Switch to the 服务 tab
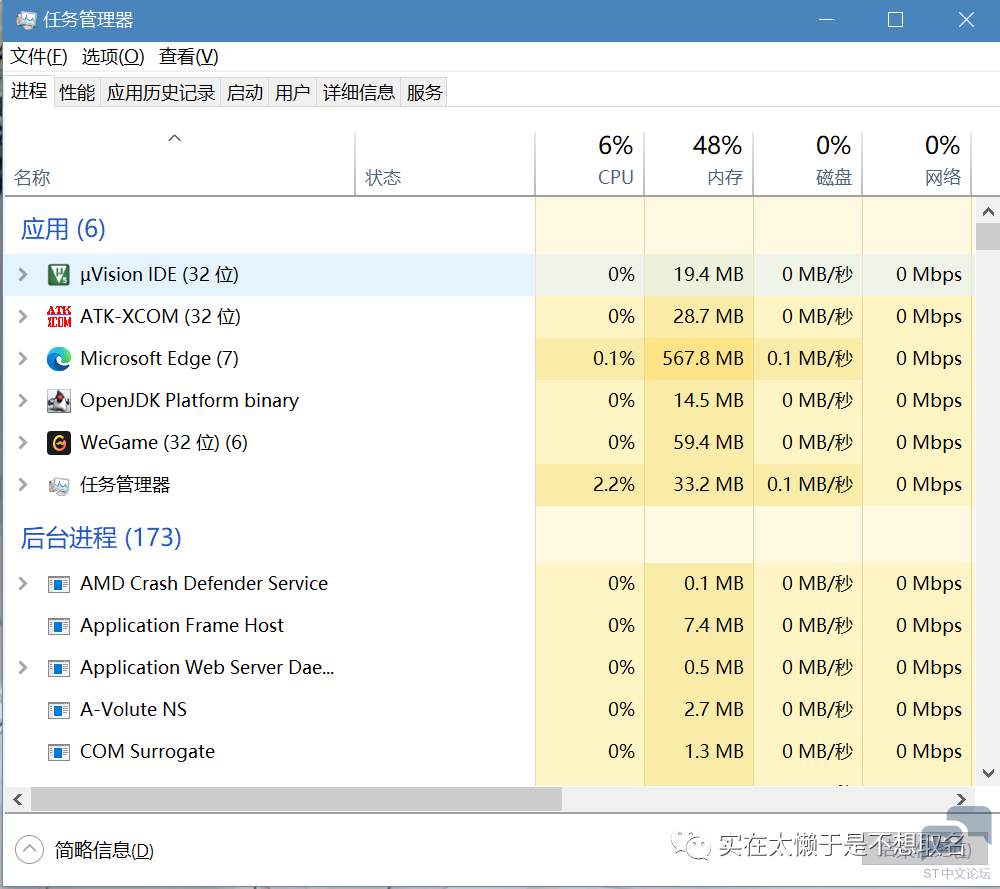The image size is (1000, 889). tap(424, 92)
